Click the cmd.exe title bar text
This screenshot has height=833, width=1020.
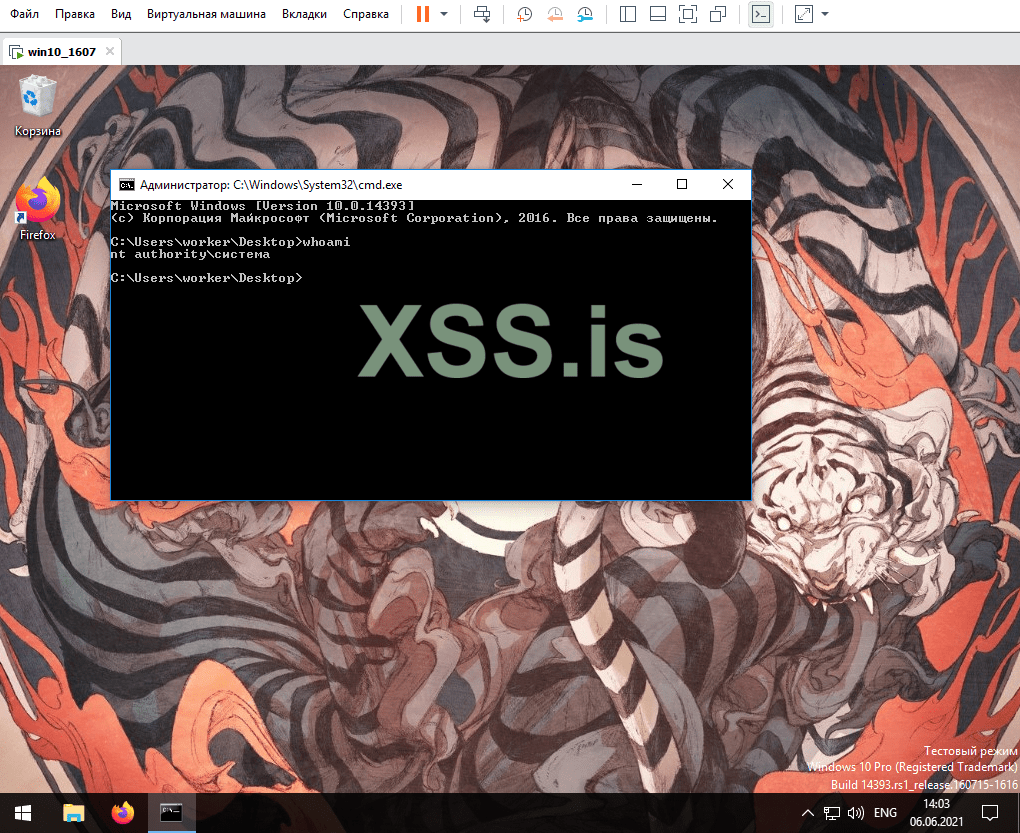coord(271,185)
